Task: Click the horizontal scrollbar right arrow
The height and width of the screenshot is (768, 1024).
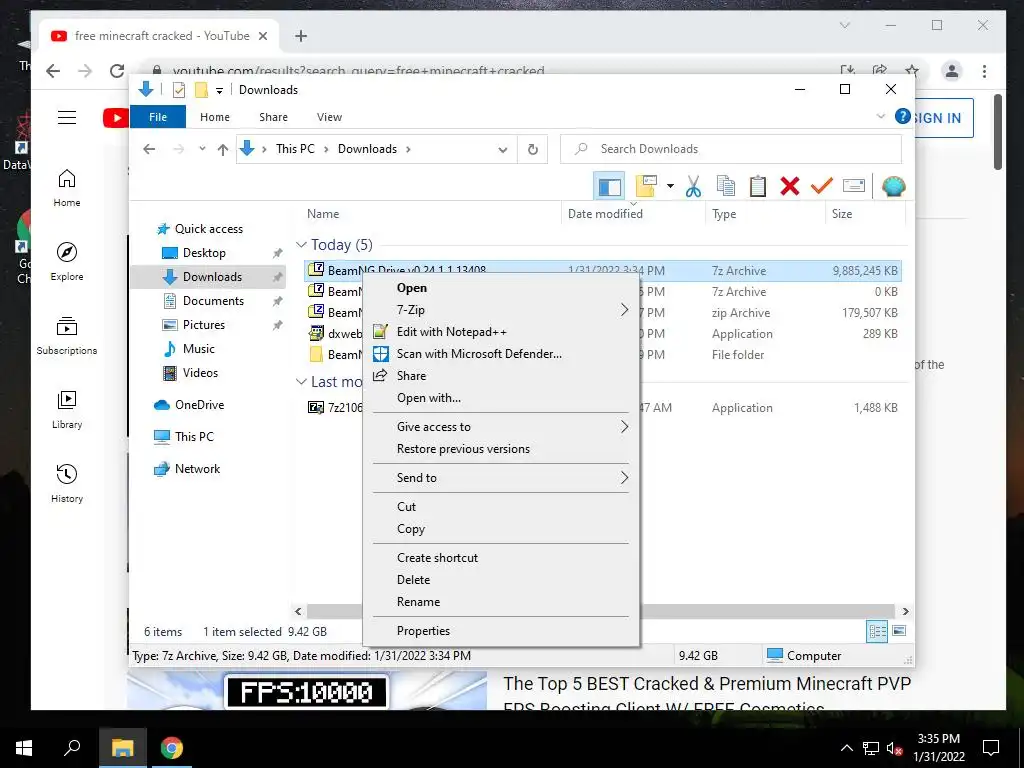Action: tap(905, 611)
